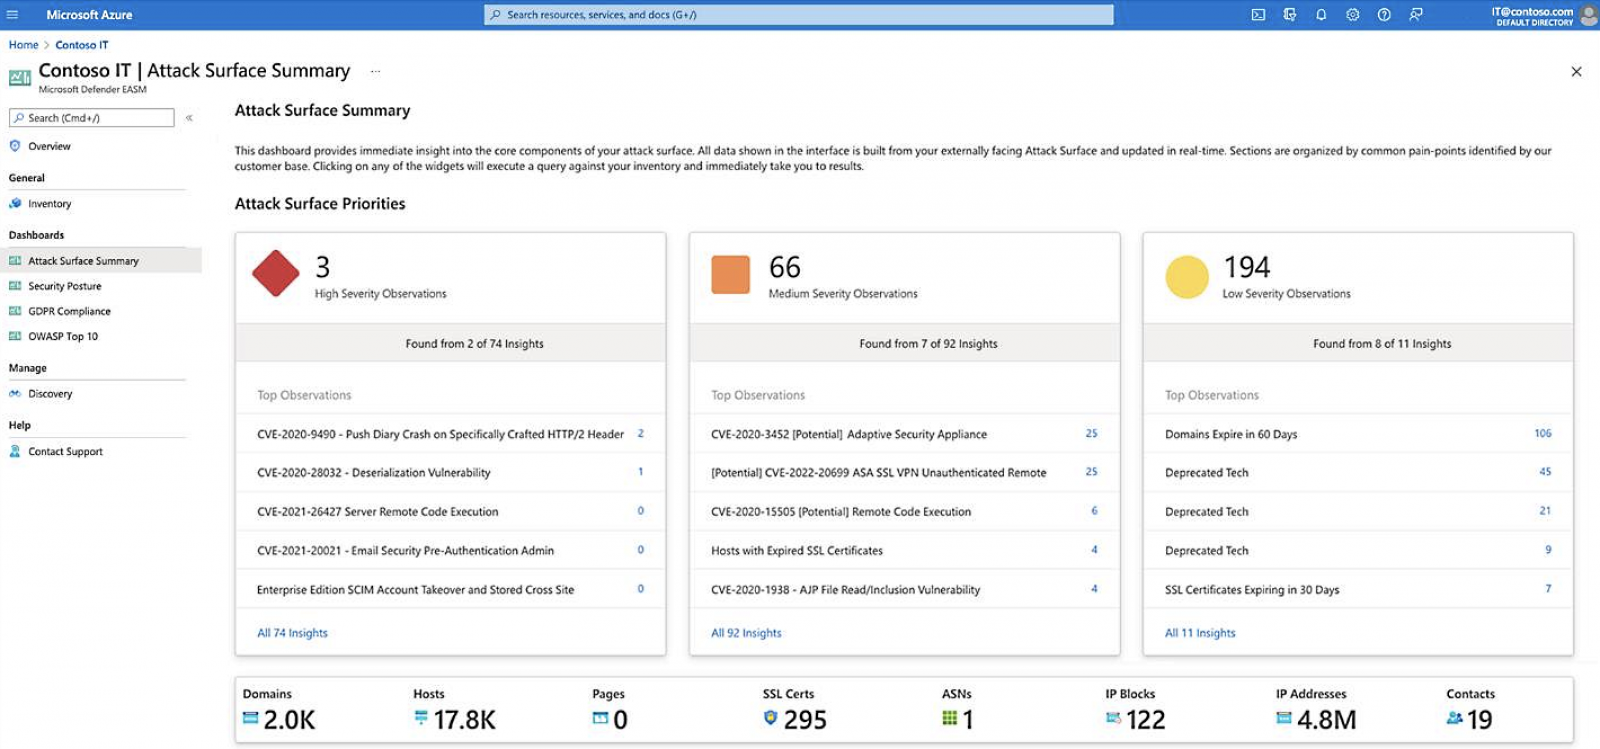Go to Home breadcrumb link
The image size is (1600, 749).
[24, 45]
